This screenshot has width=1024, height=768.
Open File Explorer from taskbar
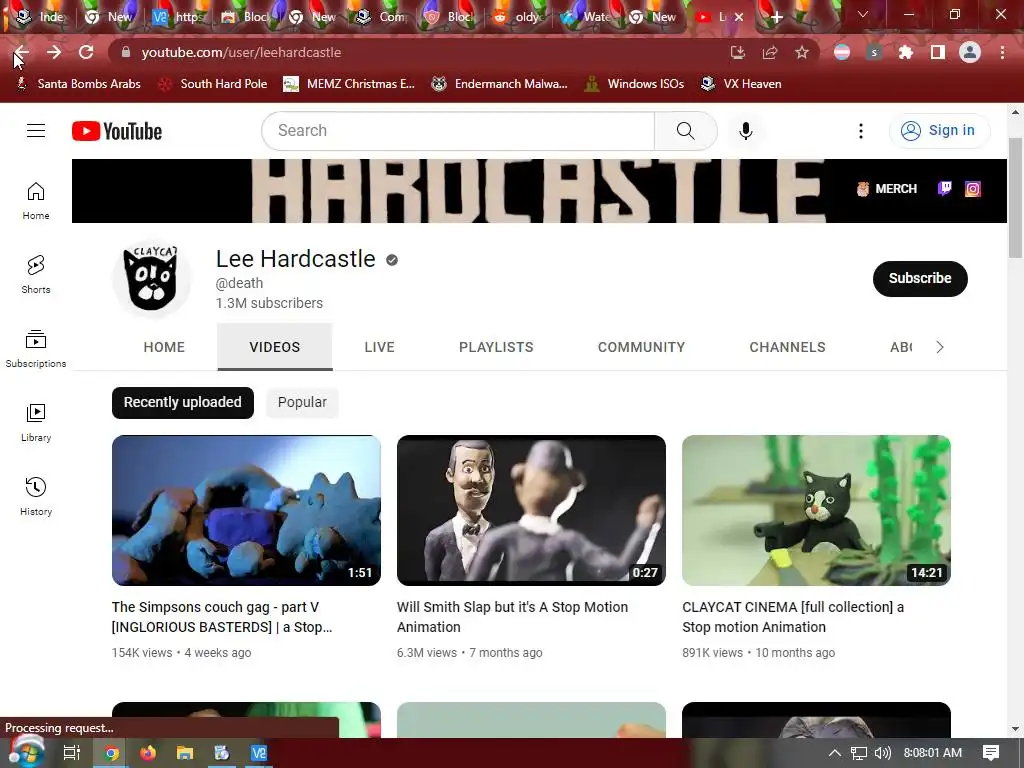[185, 753]
